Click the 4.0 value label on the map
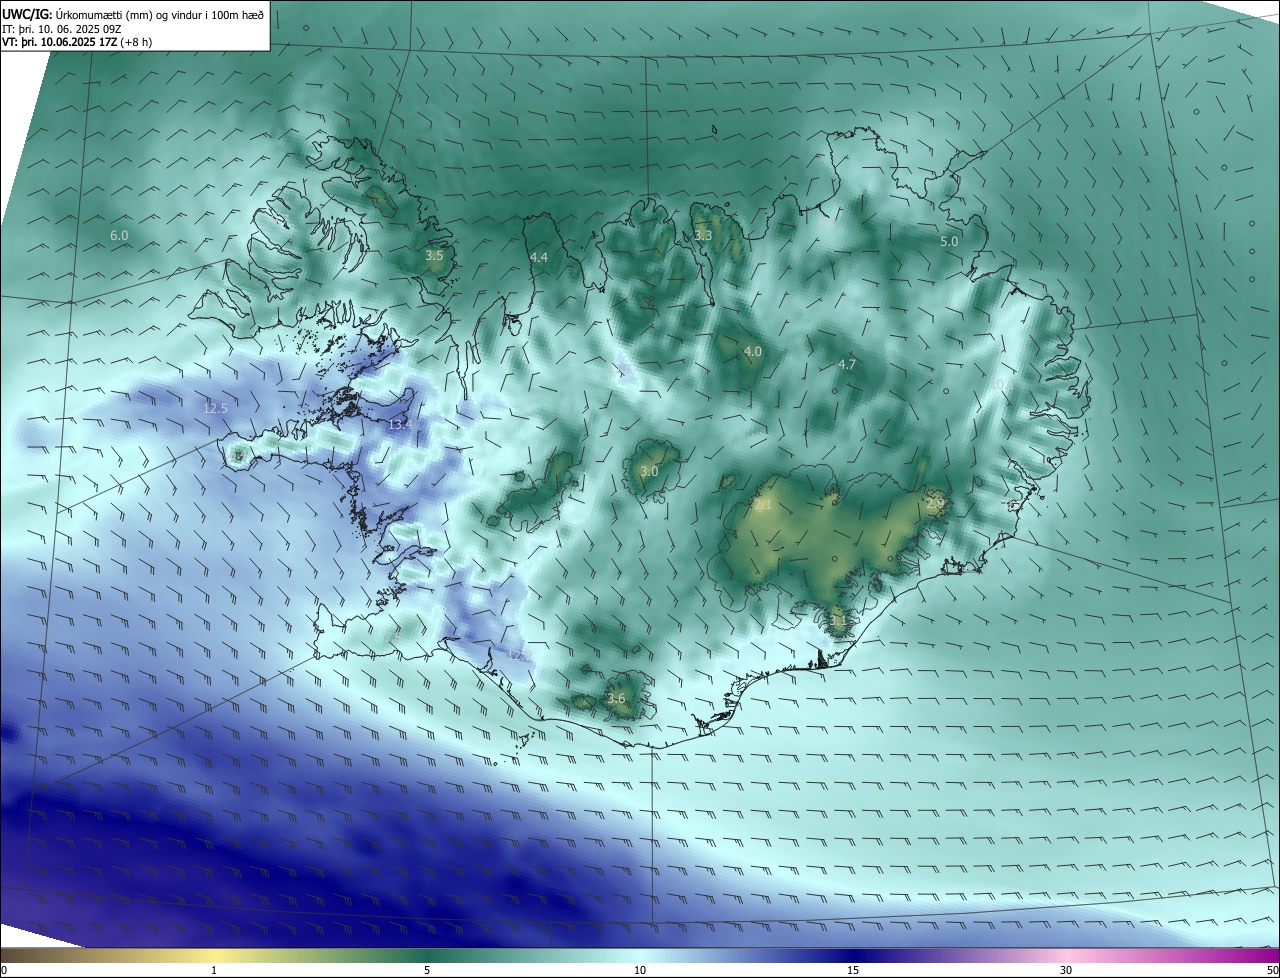Screen dimensions: 1280x978 click(x=753, y=352)
